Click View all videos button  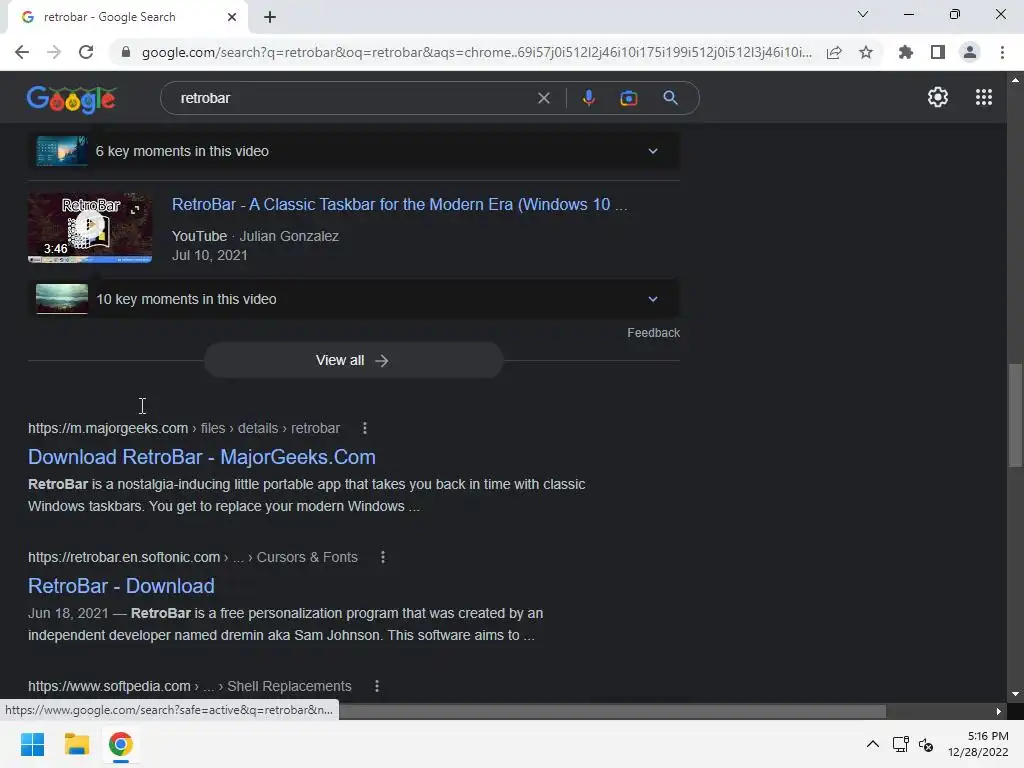coord(353,360)
